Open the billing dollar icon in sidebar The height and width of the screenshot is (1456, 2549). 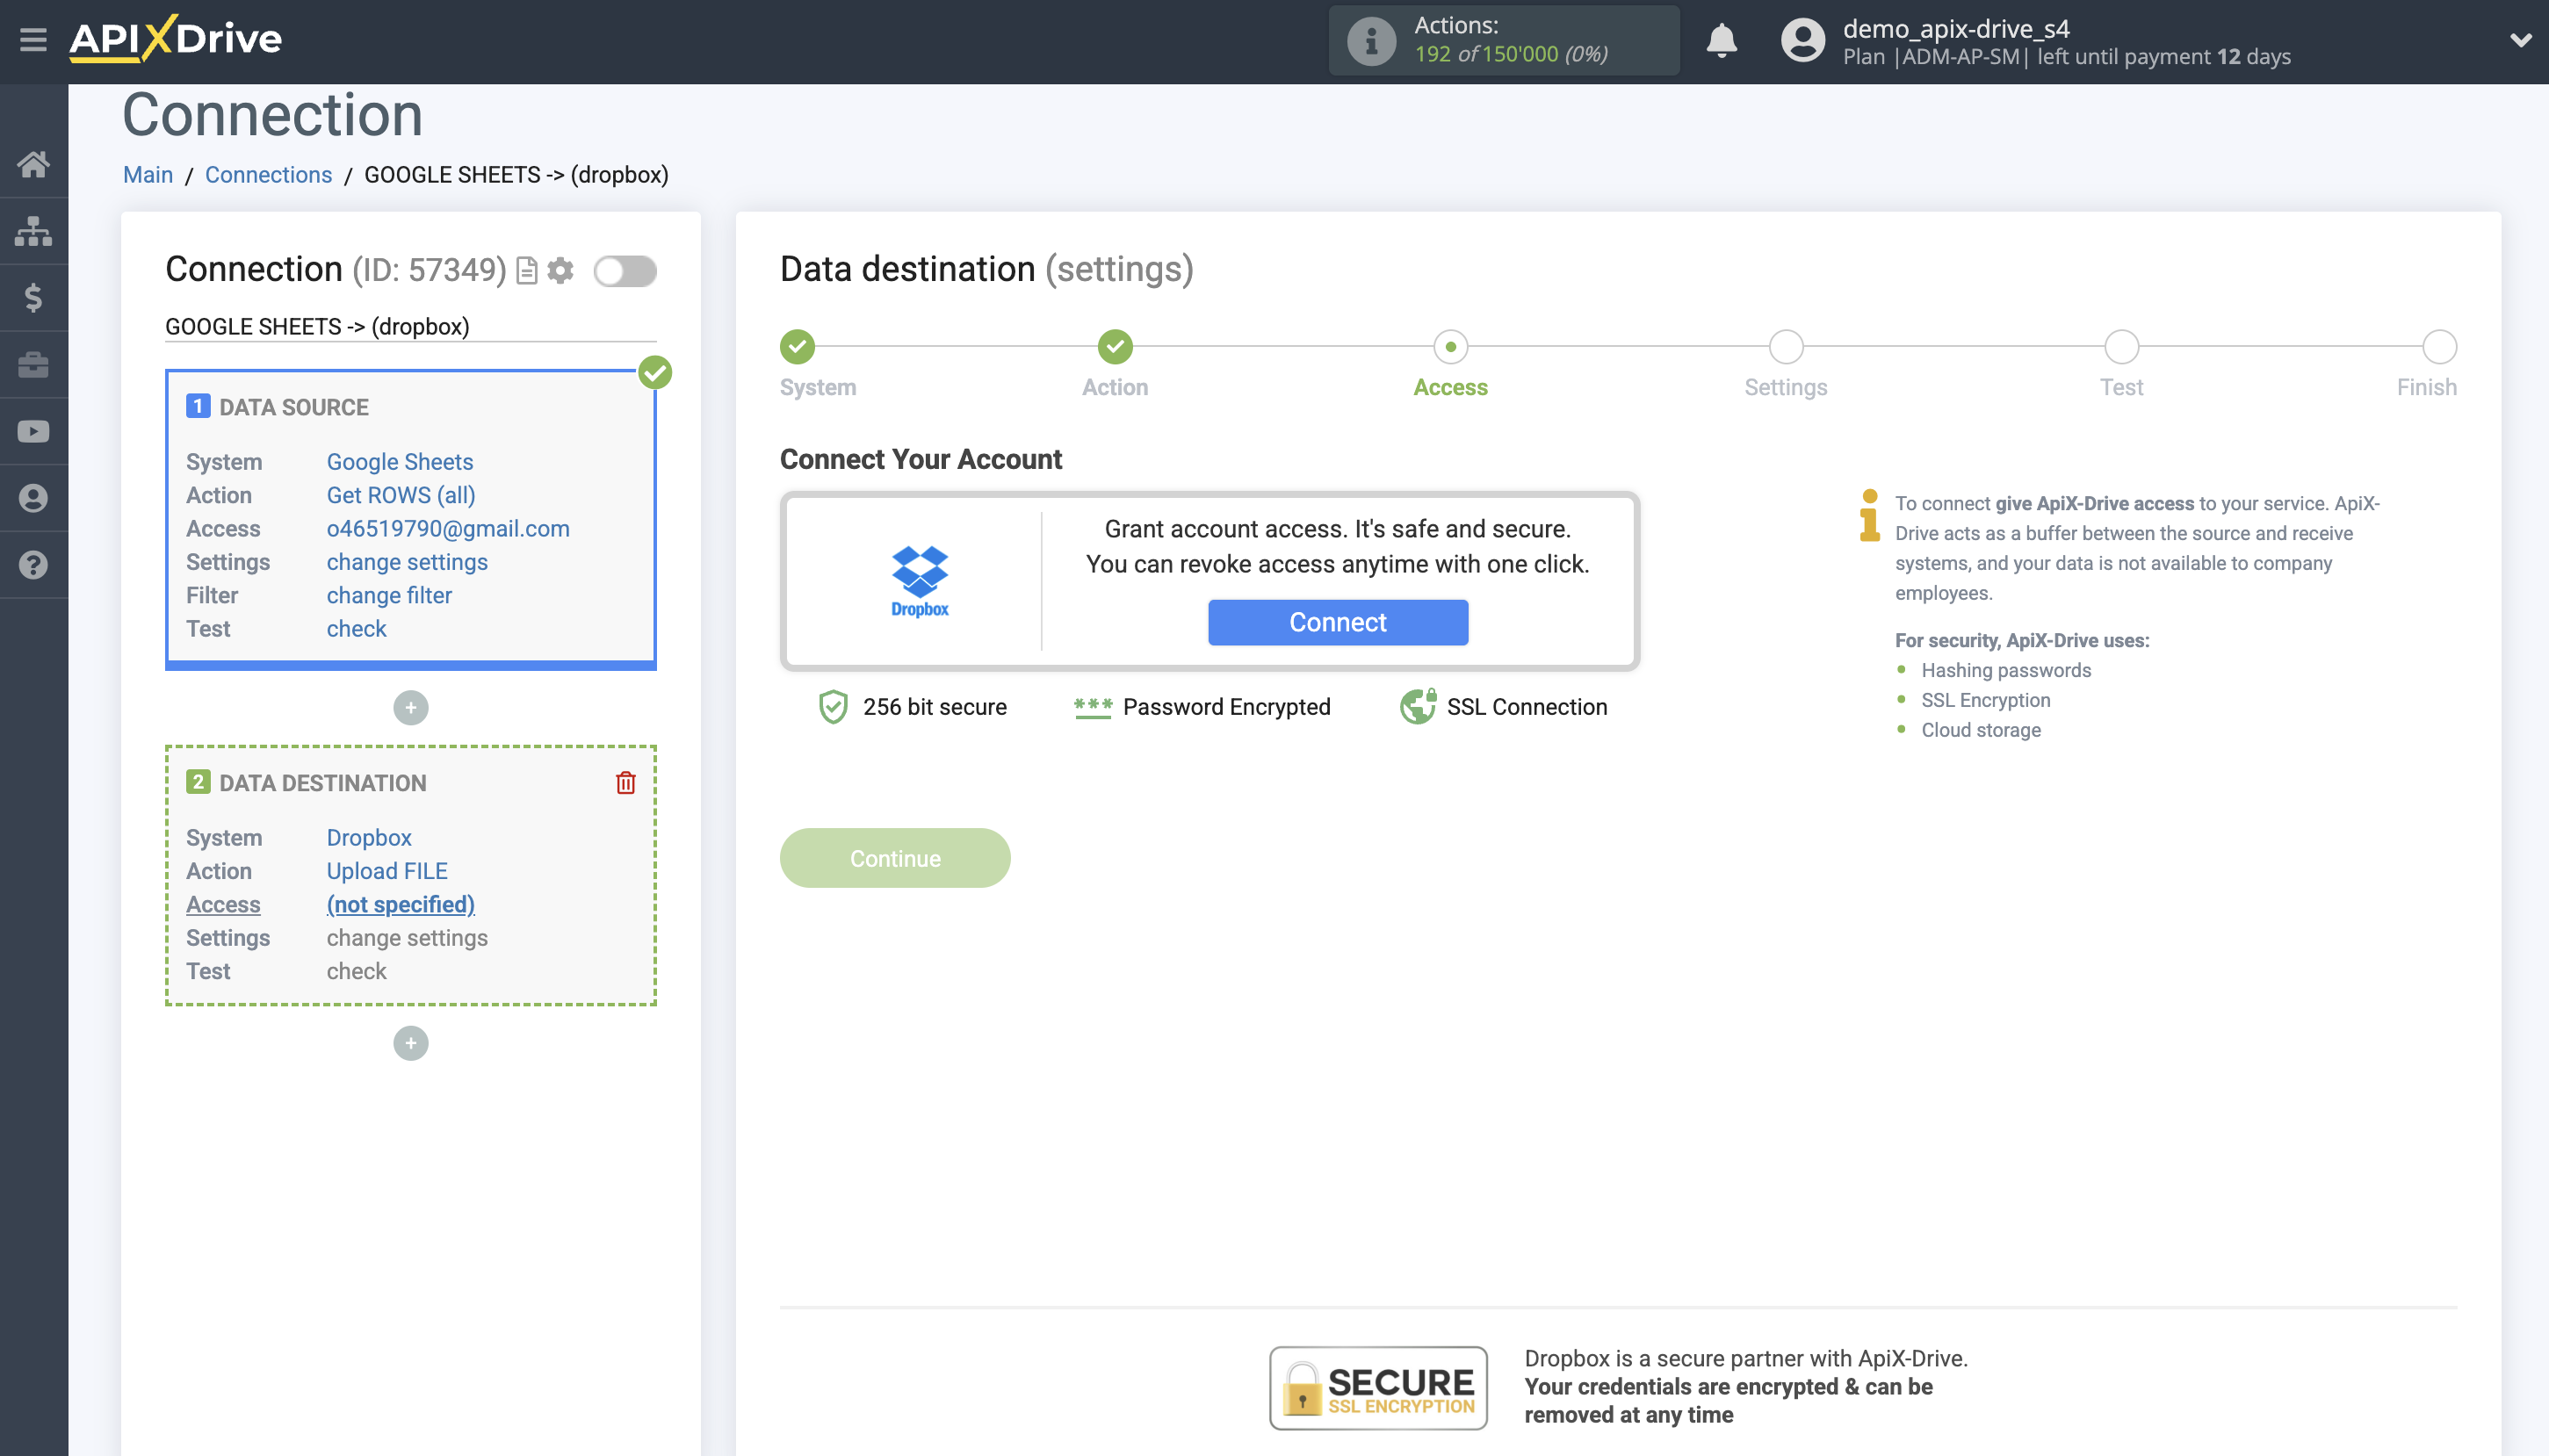tap(33, 297)
